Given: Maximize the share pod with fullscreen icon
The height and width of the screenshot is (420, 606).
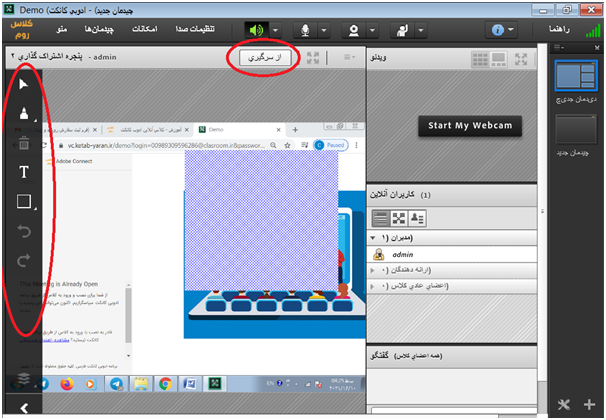Looking at the screenshot, I should click(x=313, y=58).
